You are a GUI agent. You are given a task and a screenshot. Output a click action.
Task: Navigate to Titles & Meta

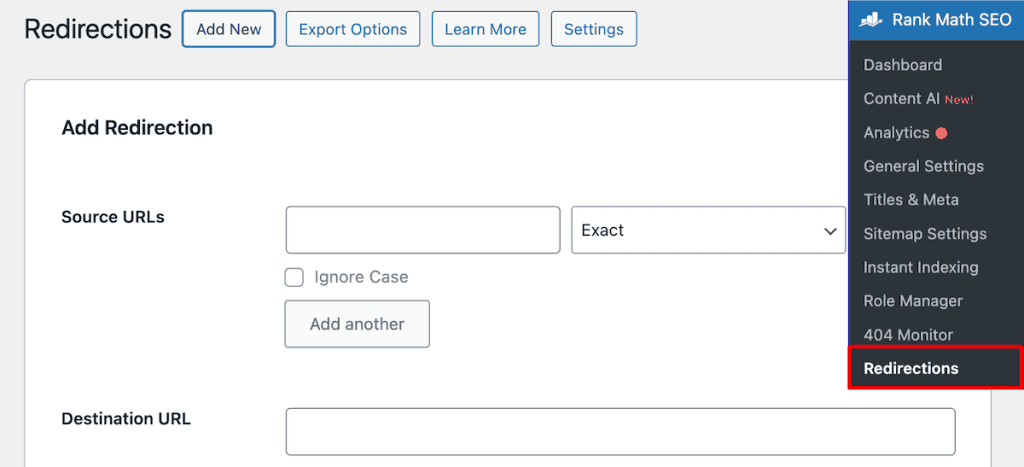pyautogui.click(x=910, y=200)
